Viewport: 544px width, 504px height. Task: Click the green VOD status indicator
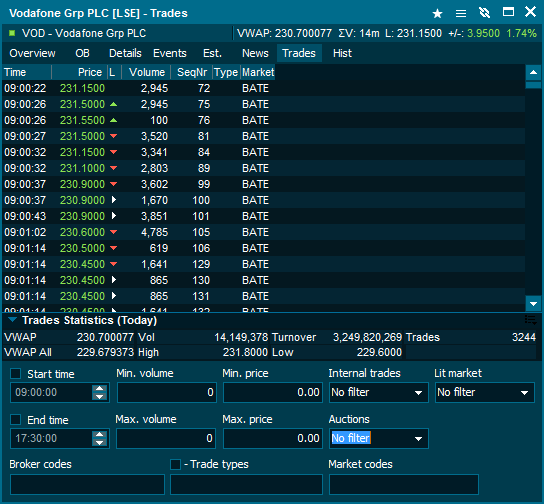pos(12,33)
